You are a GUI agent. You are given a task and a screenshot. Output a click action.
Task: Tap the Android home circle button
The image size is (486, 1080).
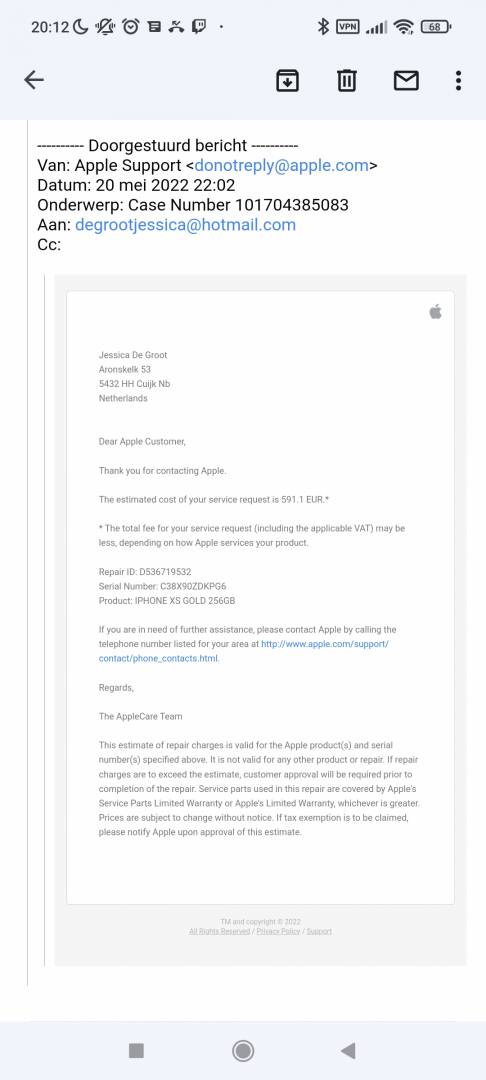click(x=242, y=1050)
